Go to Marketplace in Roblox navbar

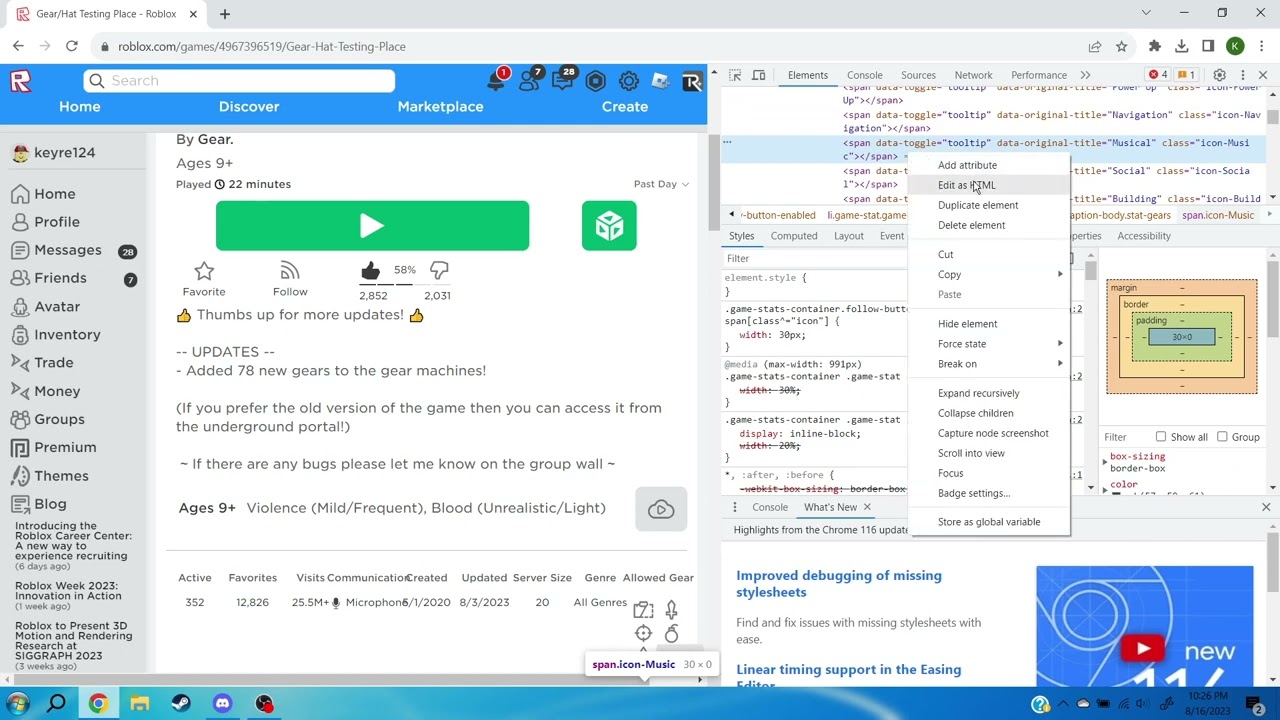(440, 106)
